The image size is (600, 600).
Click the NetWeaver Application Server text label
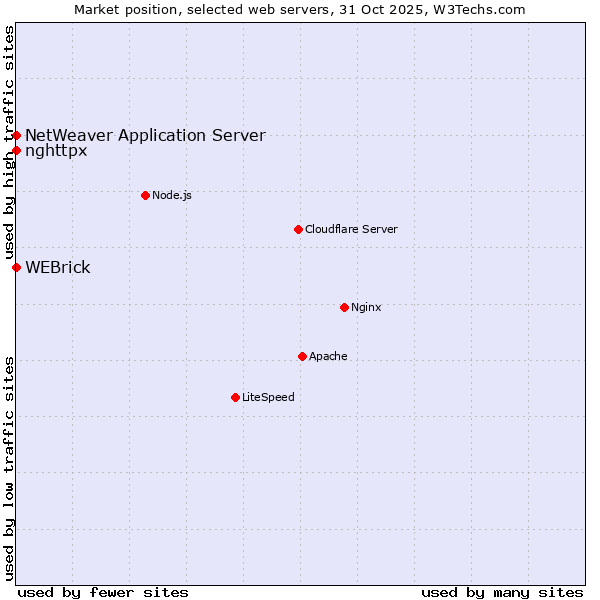coord(145,135)
